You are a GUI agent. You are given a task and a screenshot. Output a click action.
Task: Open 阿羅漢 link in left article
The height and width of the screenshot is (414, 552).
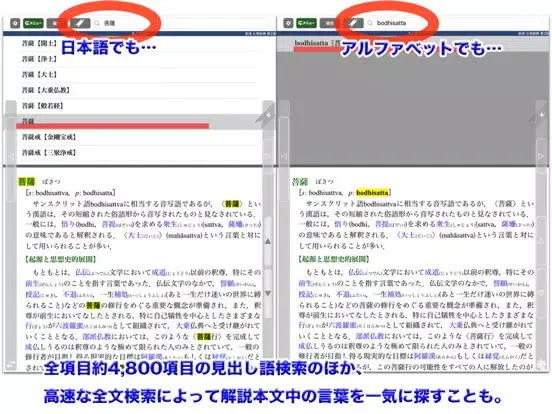(x=151, y=356)
